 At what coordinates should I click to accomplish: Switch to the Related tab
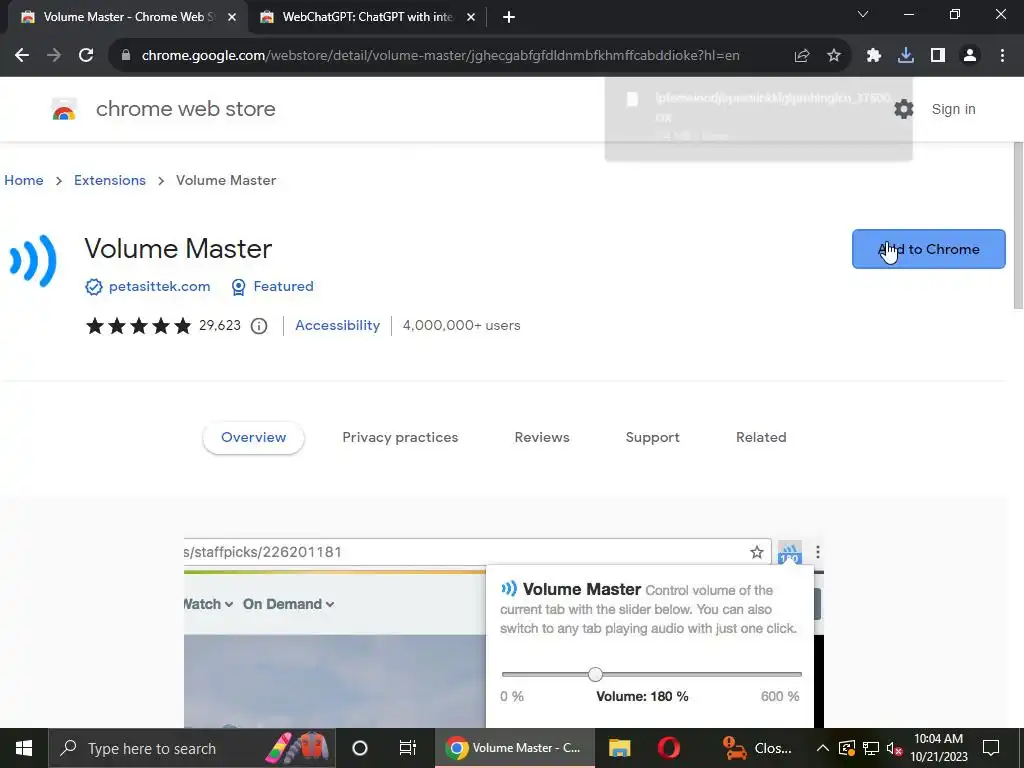tap(761, 438)
